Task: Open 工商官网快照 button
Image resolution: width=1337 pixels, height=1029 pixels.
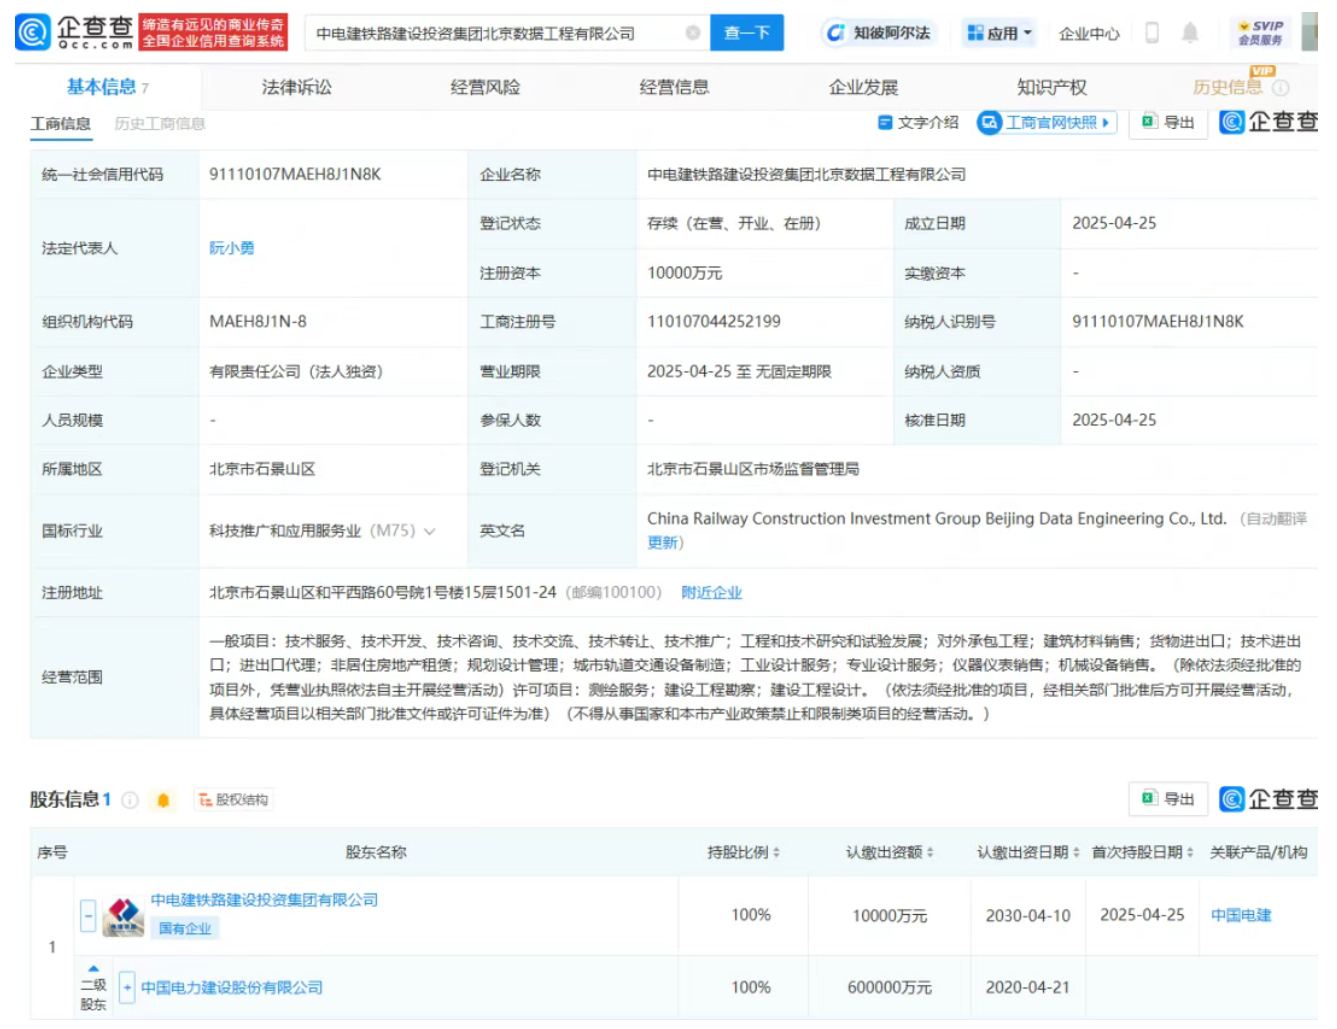Action: coord(1046,122)
